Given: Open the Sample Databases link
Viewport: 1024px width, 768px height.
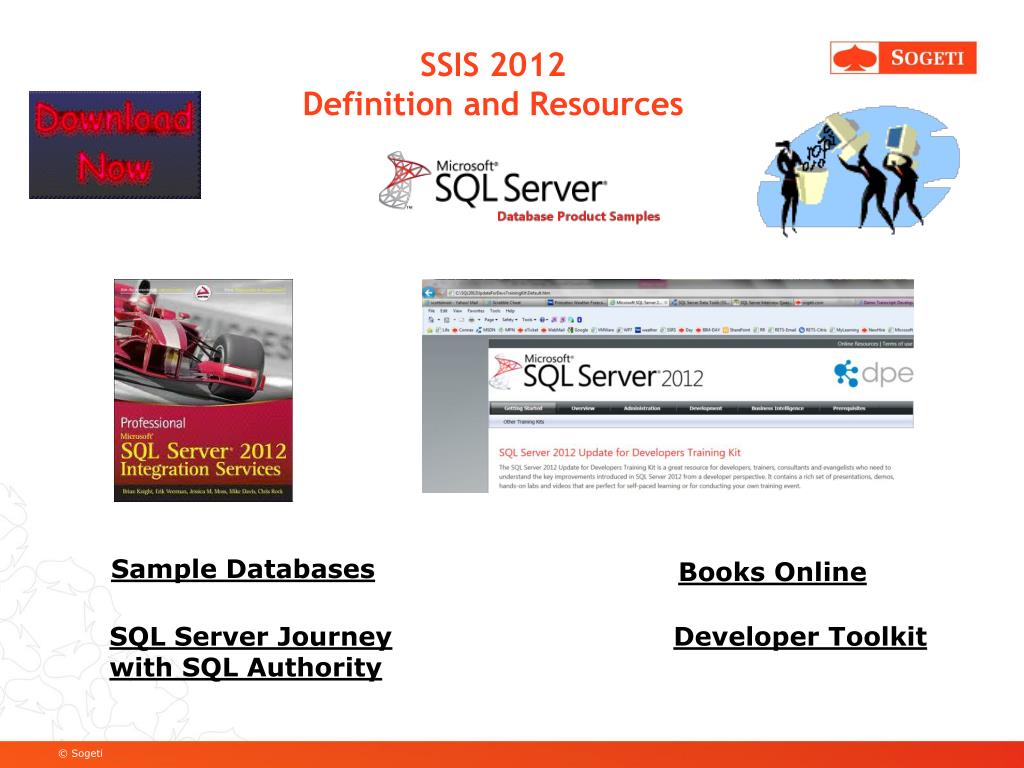Looking at the screenshot, I should pos(243,569).
